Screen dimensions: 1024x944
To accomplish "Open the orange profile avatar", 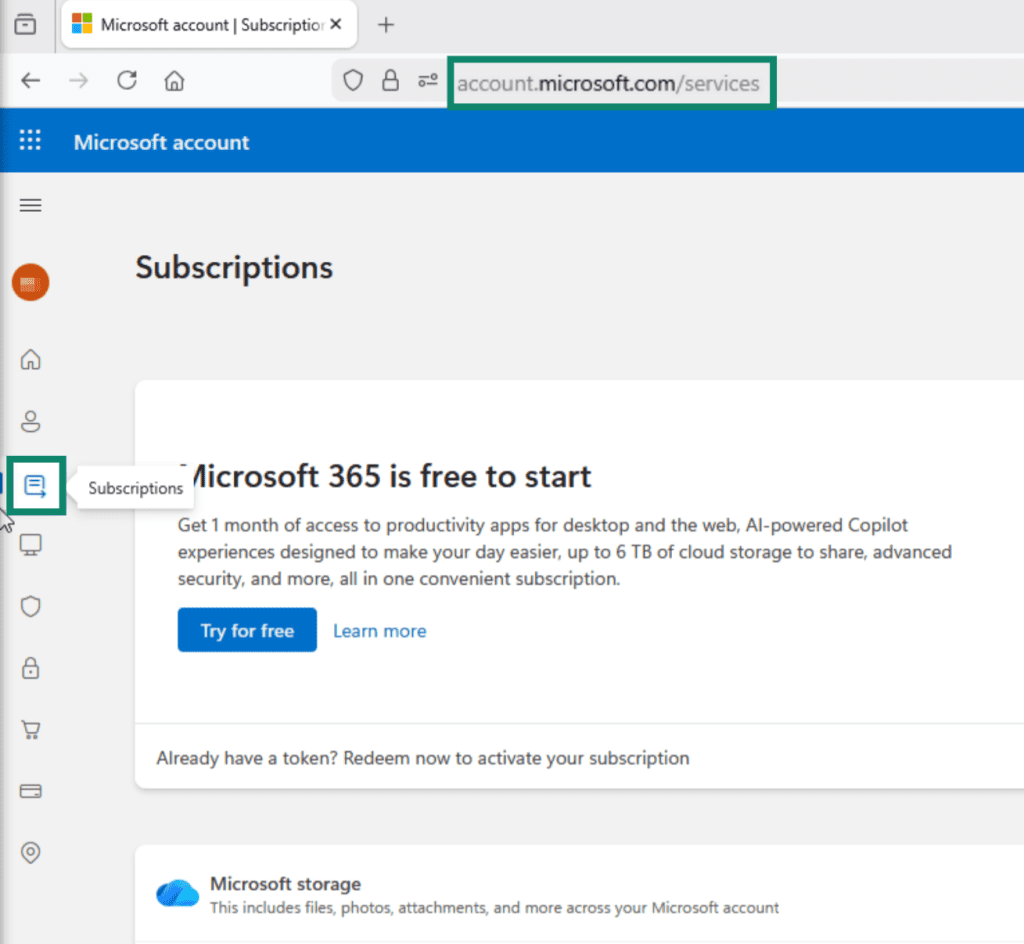I will coord(31,283).
